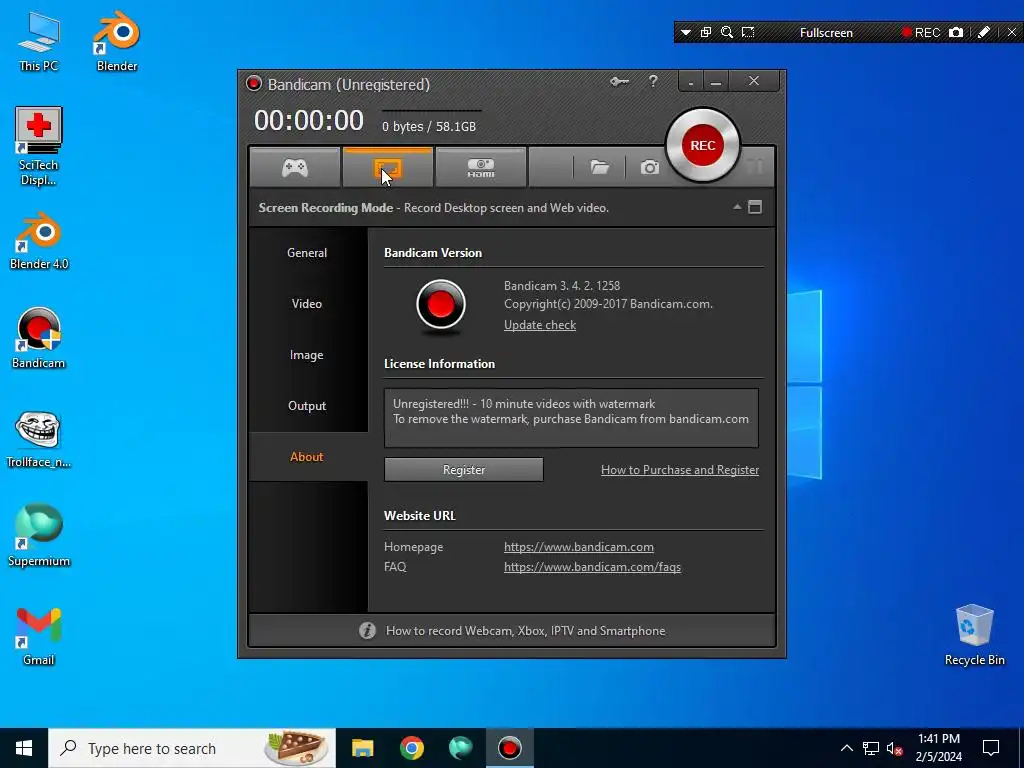This screenshot has height=768, width=1024.
Task: Click the Update check link
Action: tap(540, 325)
